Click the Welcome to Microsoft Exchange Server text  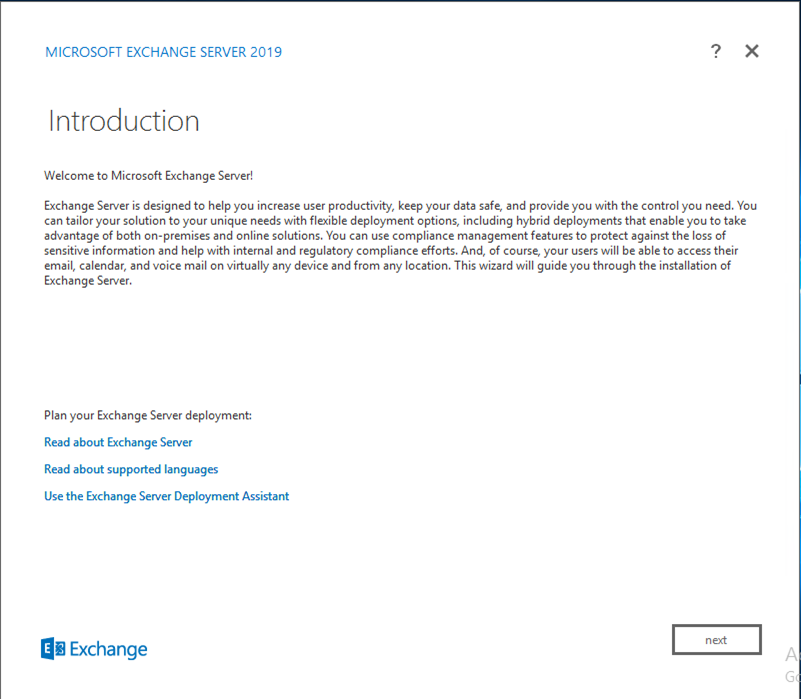148,176
